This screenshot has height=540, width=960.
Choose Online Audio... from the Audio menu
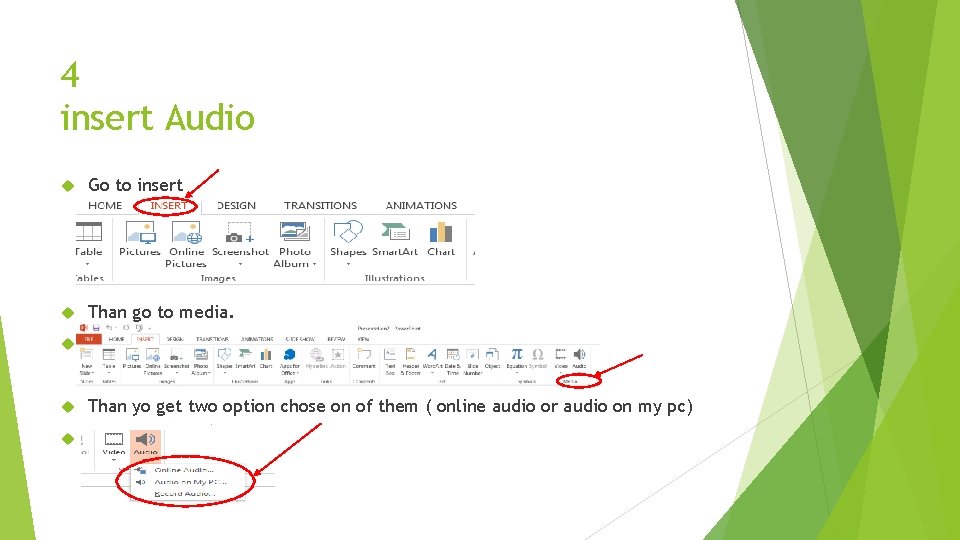[x=184, y=470]
